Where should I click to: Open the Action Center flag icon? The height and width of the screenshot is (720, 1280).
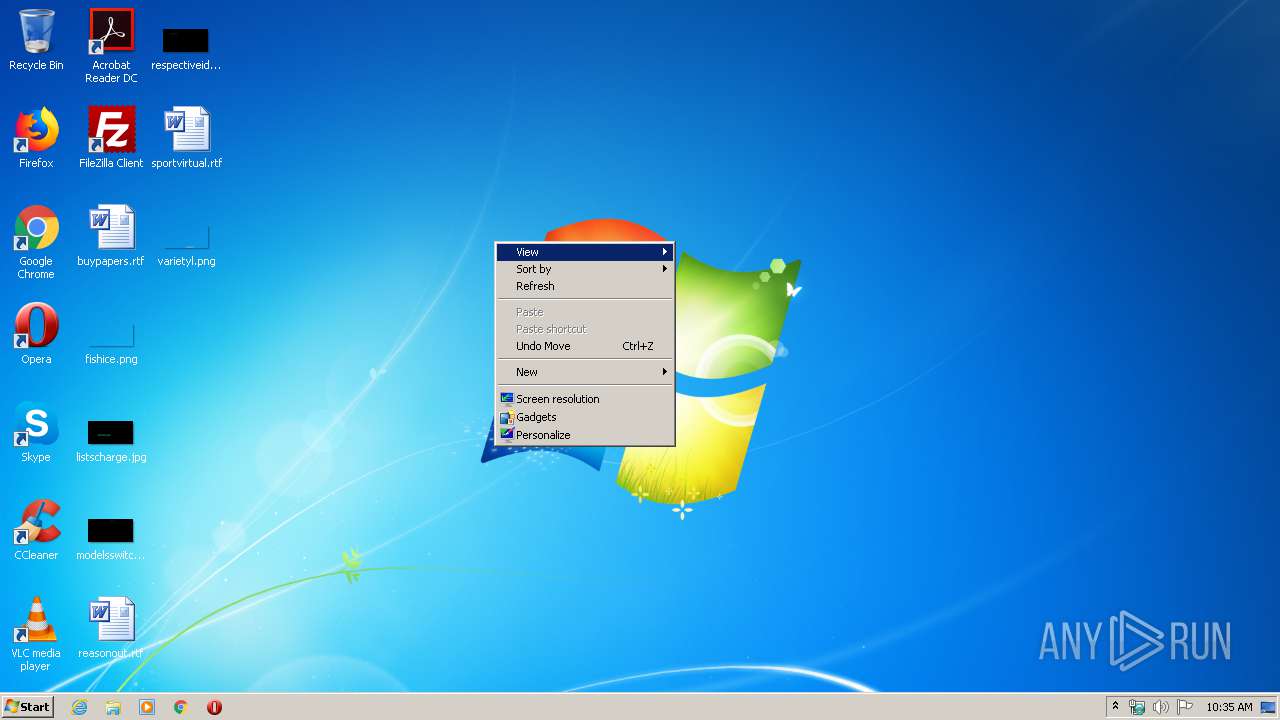click(x=1185, y=707)
